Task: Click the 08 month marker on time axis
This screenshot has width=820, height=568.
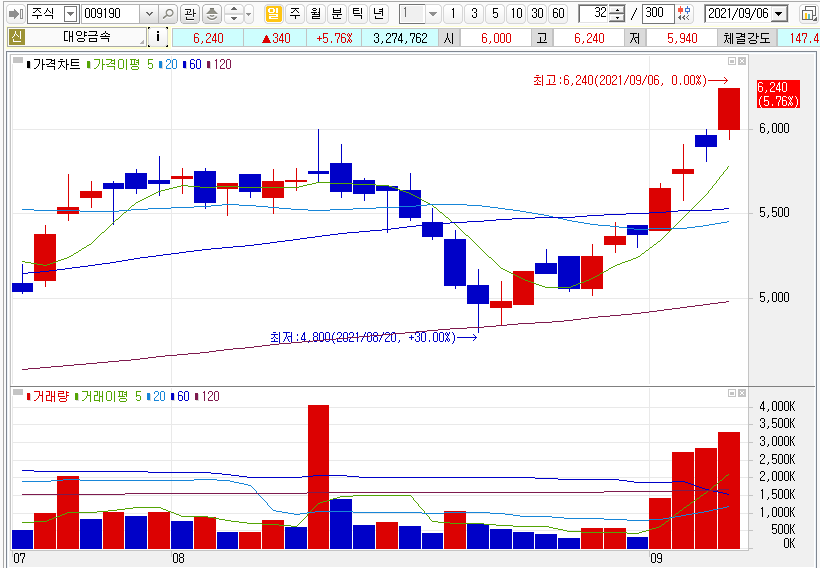Action: click(178, 558)
